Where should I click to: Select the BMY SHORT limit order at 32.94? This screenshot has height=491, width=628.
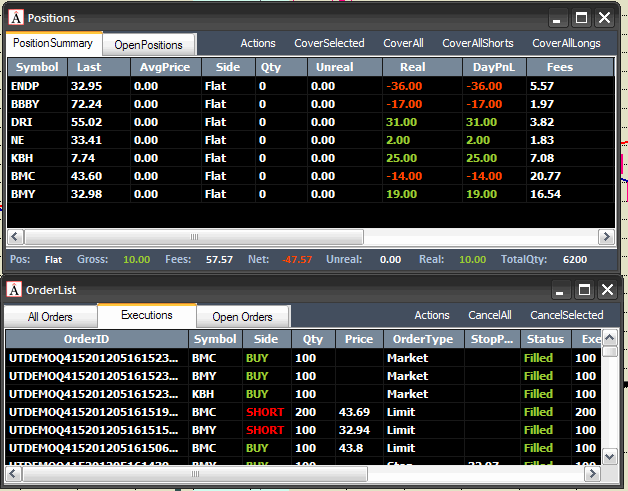pos(303,430)
